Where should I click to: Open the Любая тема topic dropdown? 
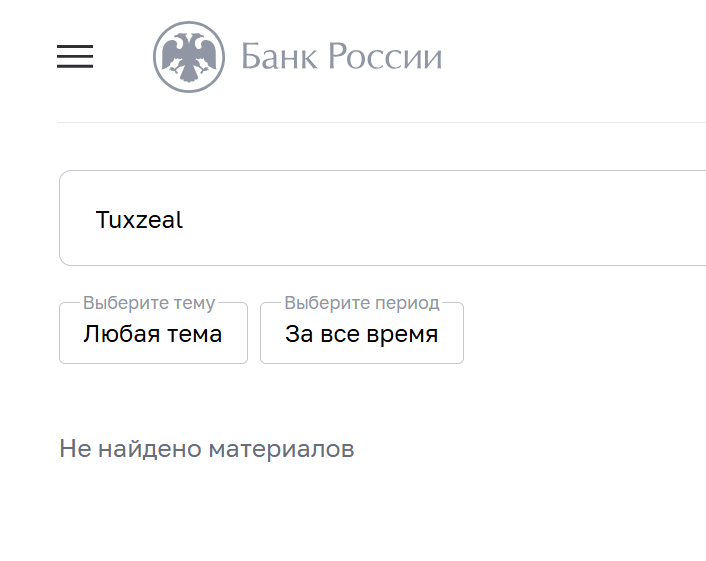pyautogui.click(x=153, y=334)
